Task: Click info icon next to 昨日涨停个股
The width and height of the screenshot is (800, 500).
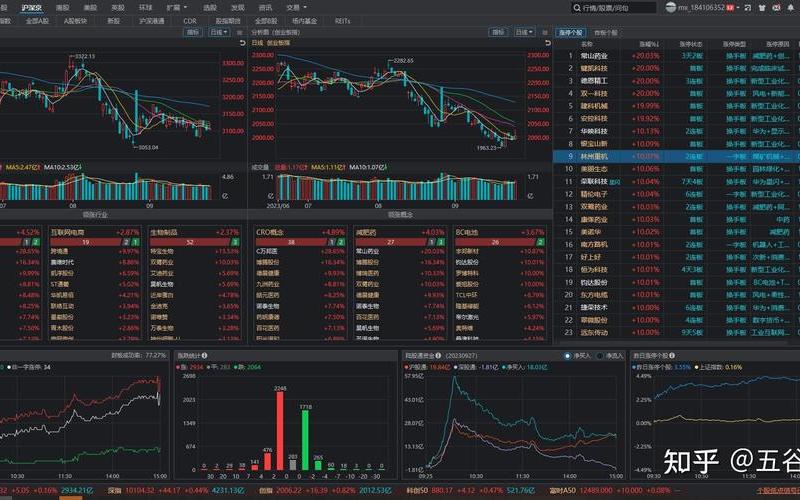Action: tap(672, 355)
